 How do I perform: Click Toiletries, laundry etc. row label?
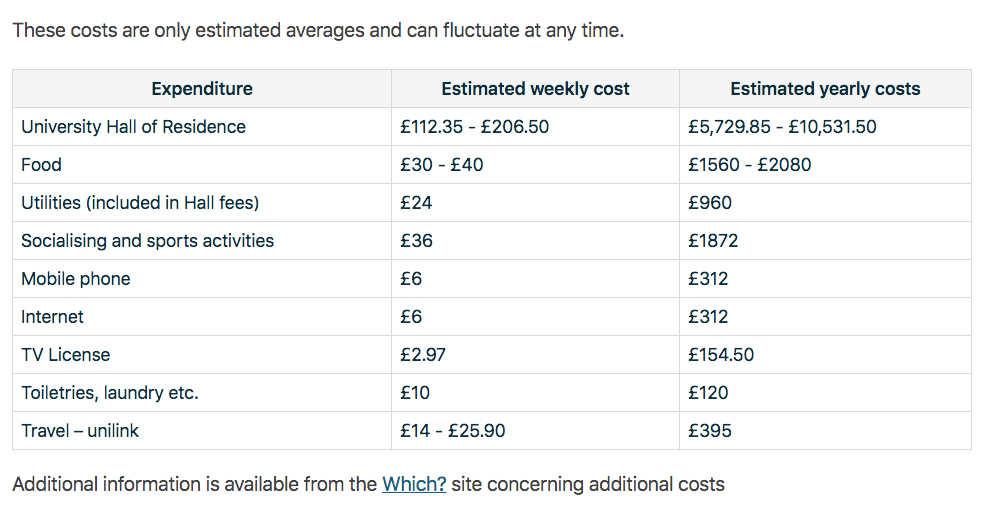[x=110, y=393]
